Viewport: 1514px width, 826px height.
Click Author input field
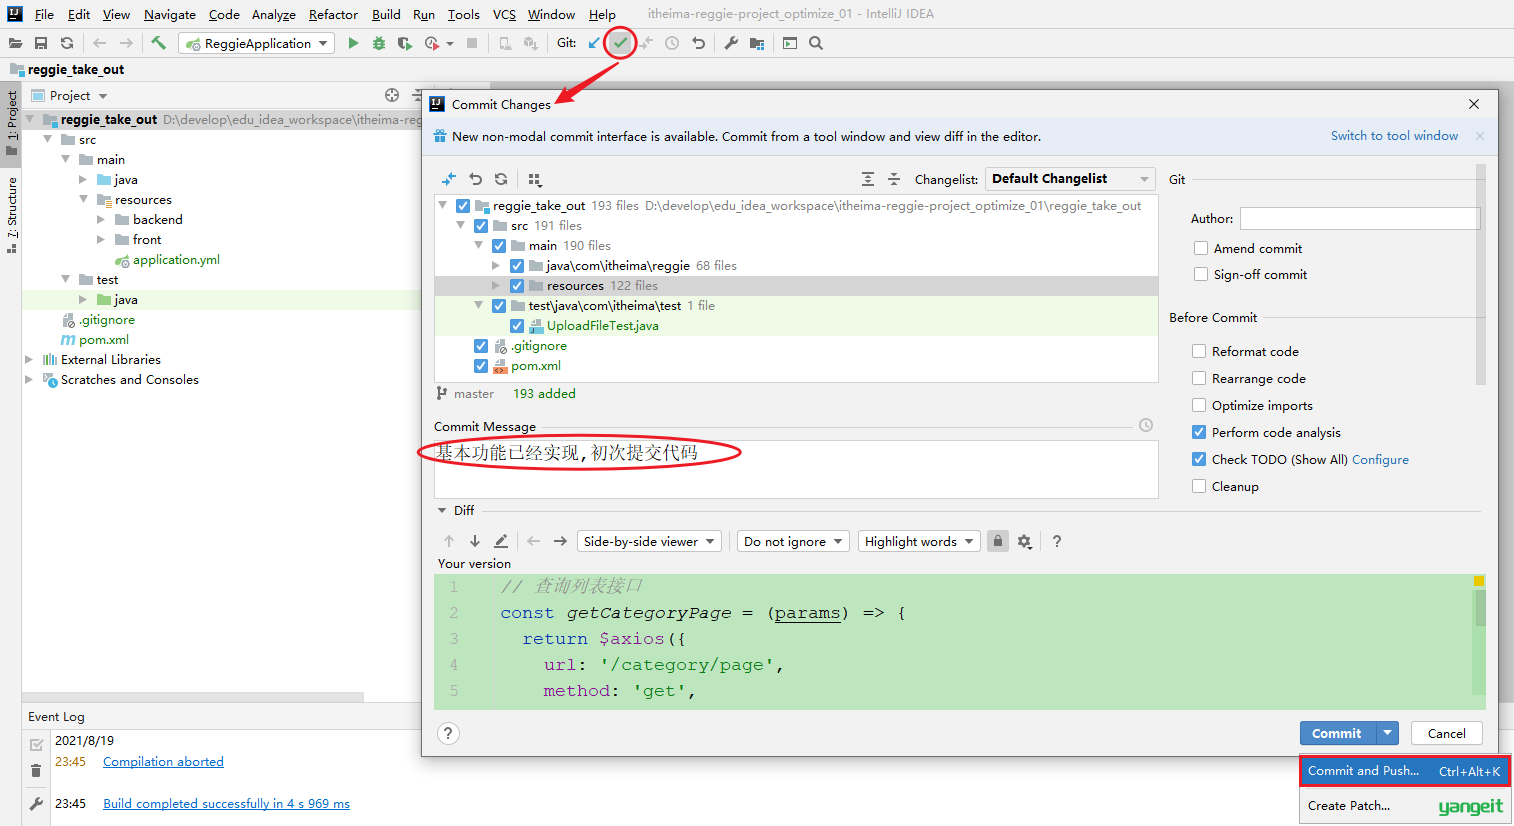coord(1359,218)
